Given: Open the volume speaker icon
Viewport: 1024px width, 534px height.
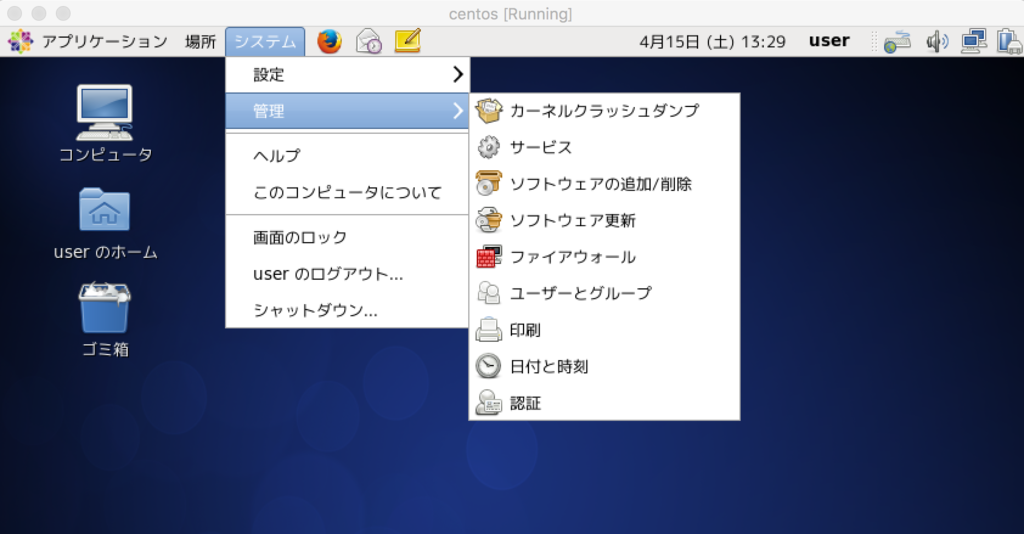Looking at the screenshot, I should pyautogui.click(x=936, y=42).
